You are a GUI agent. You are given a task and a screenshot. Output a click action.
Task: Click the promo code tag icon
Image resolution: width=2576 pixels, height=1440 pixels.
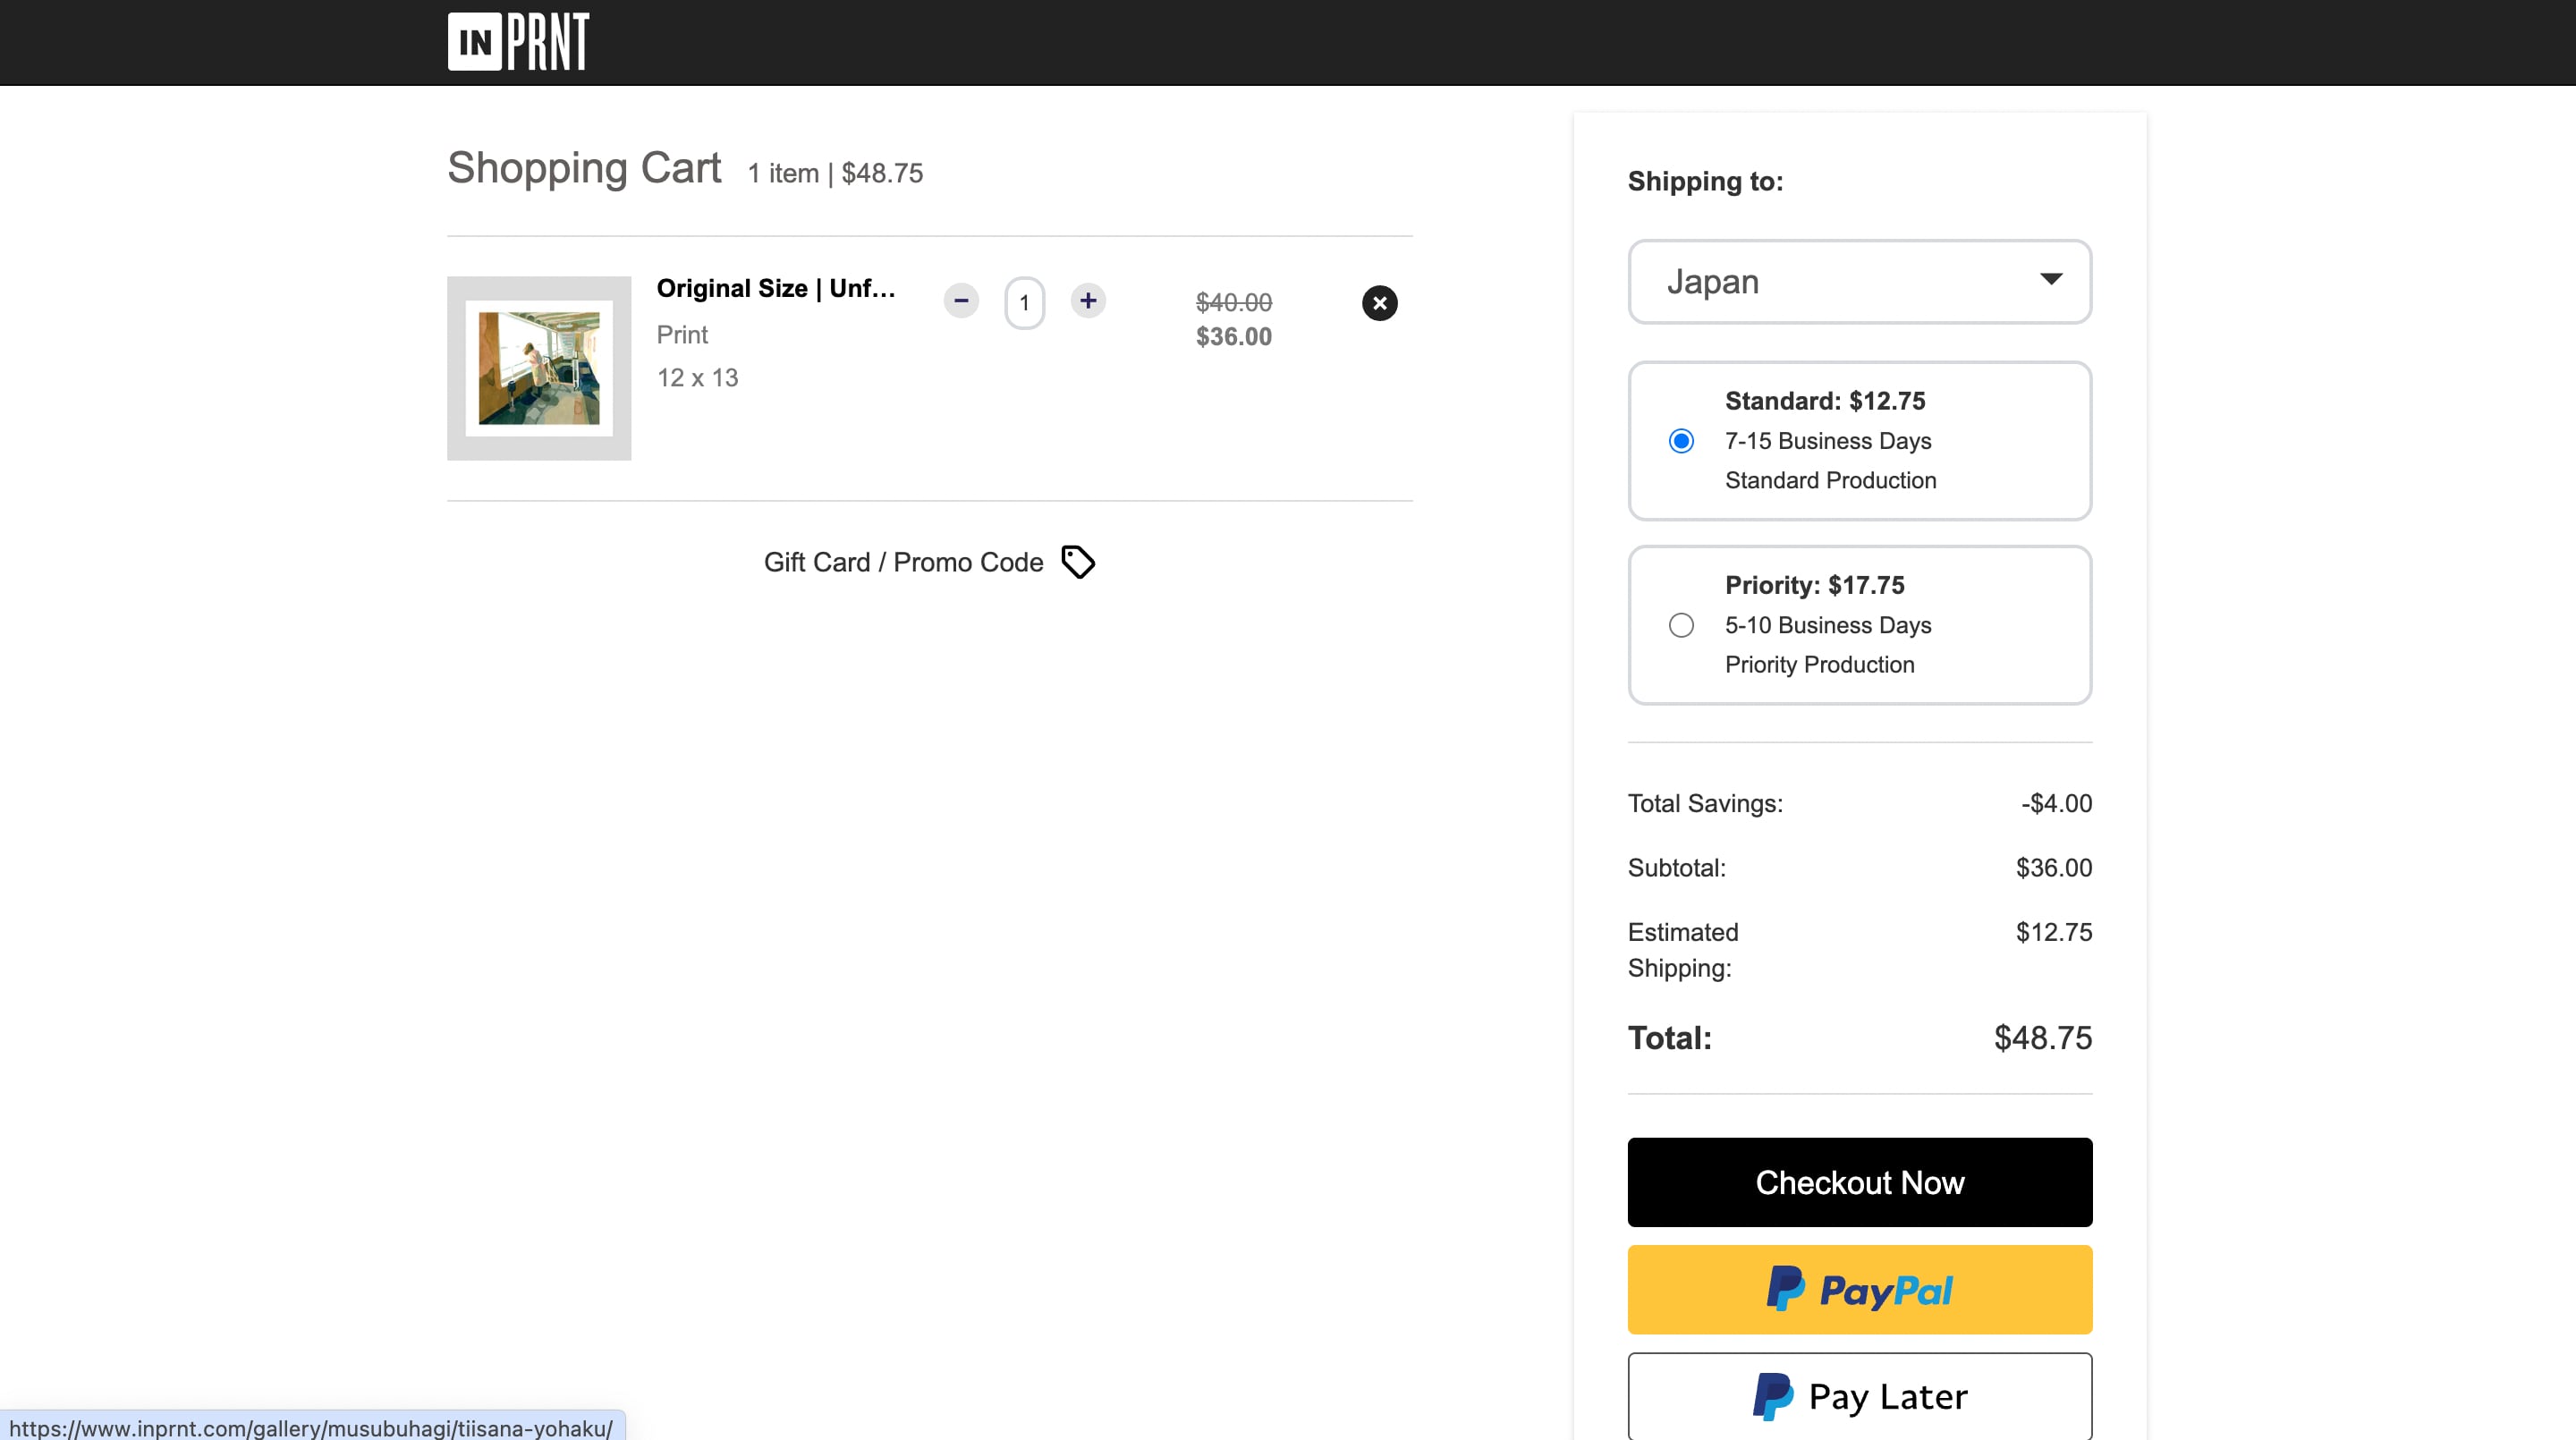point(1078,562)
